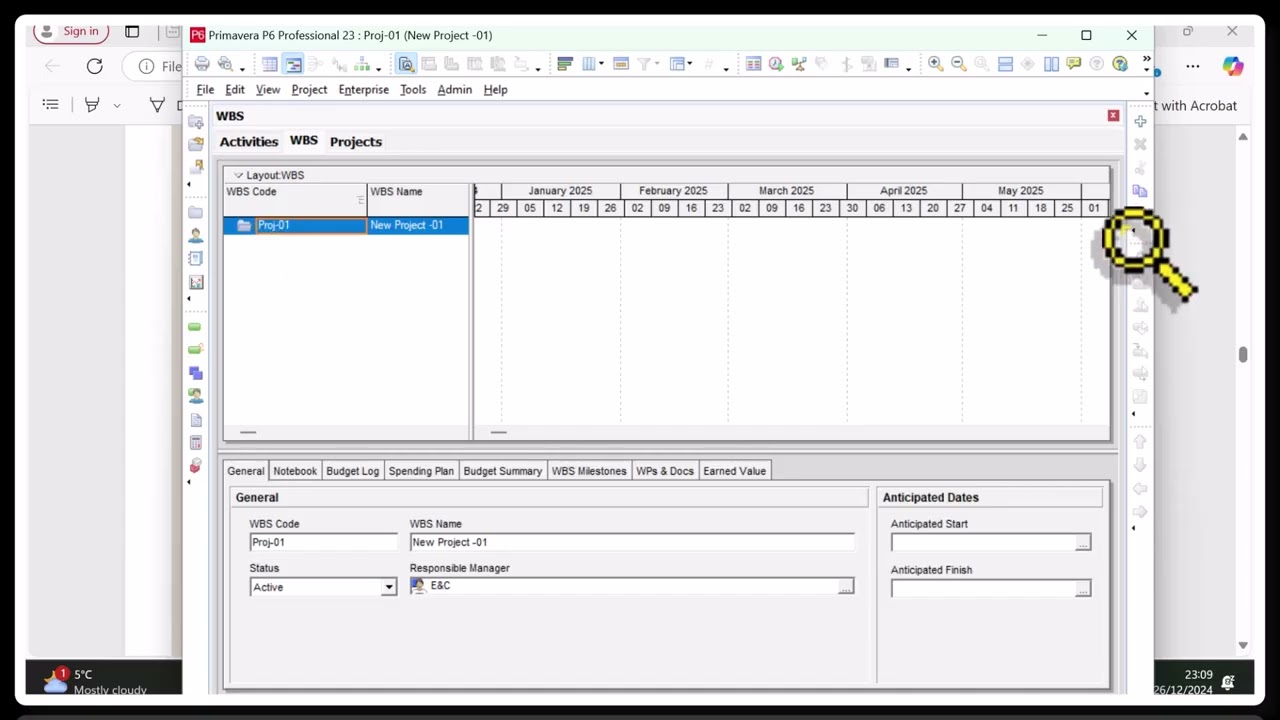Open the Earned Value tab
The height and width of the screenshot is (720, 1280).
point(735,471)
